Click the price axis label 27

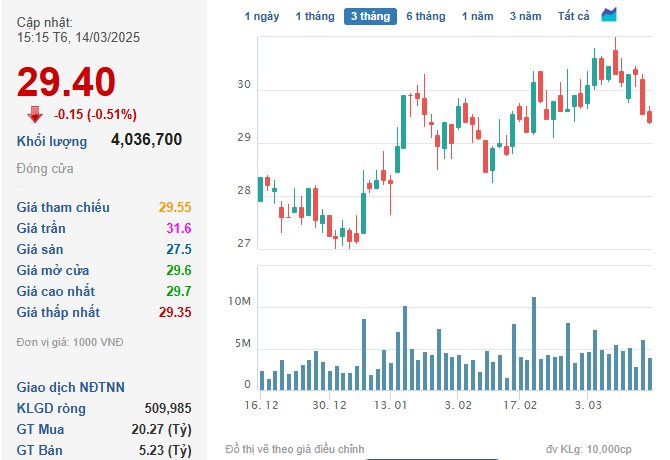click(x=244, y=243)
